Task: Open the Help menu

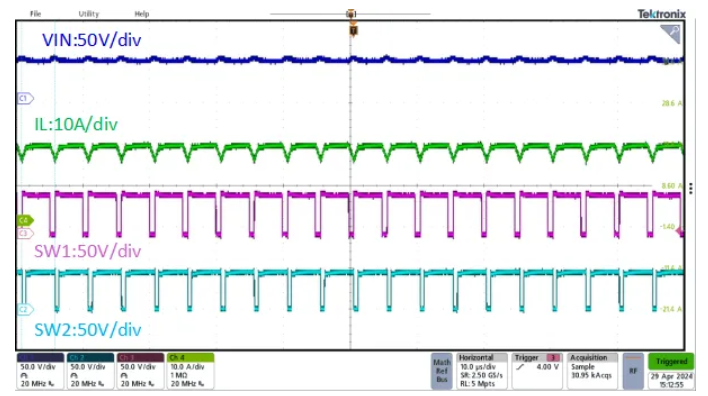Action: pyautogui.click(x=142, y=14)
